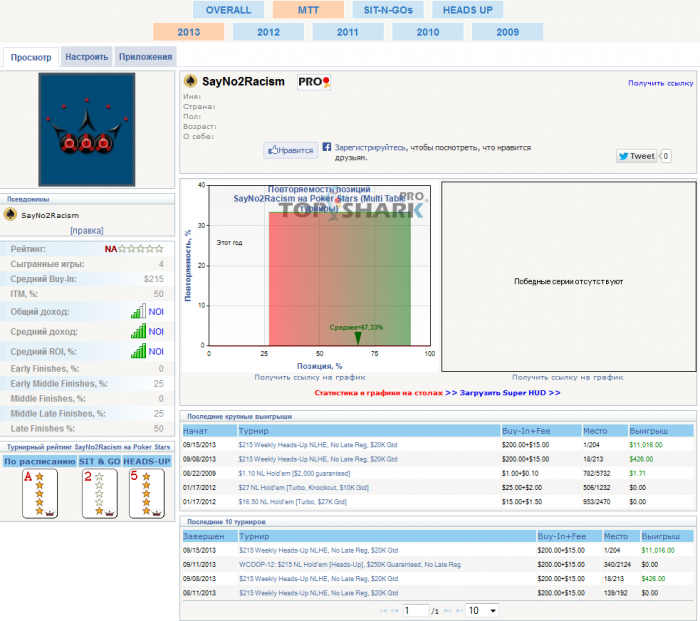Click NOI link for Общий доход
Viewport: 700px width, 621px height.
coord(156,312)
